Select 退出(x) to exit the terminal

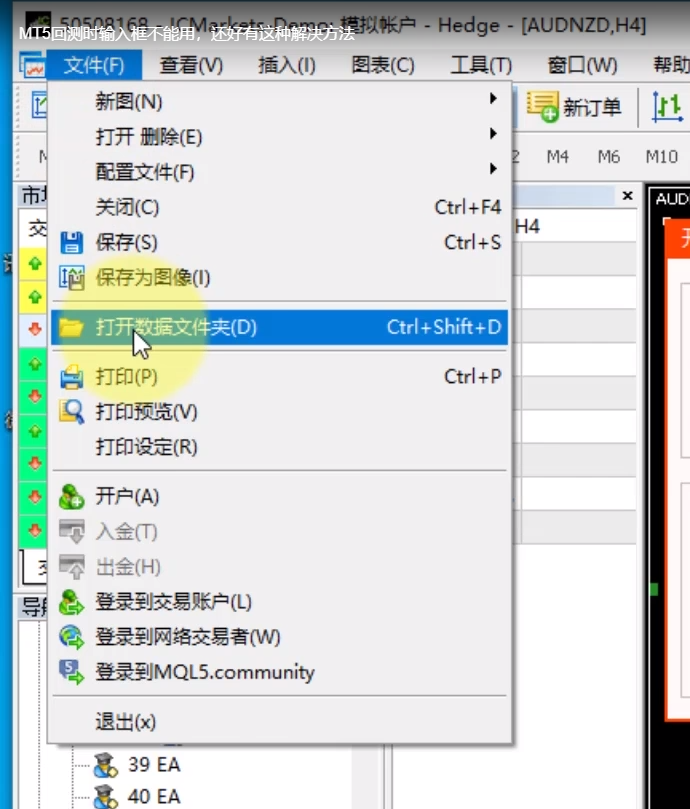[279, 721]
